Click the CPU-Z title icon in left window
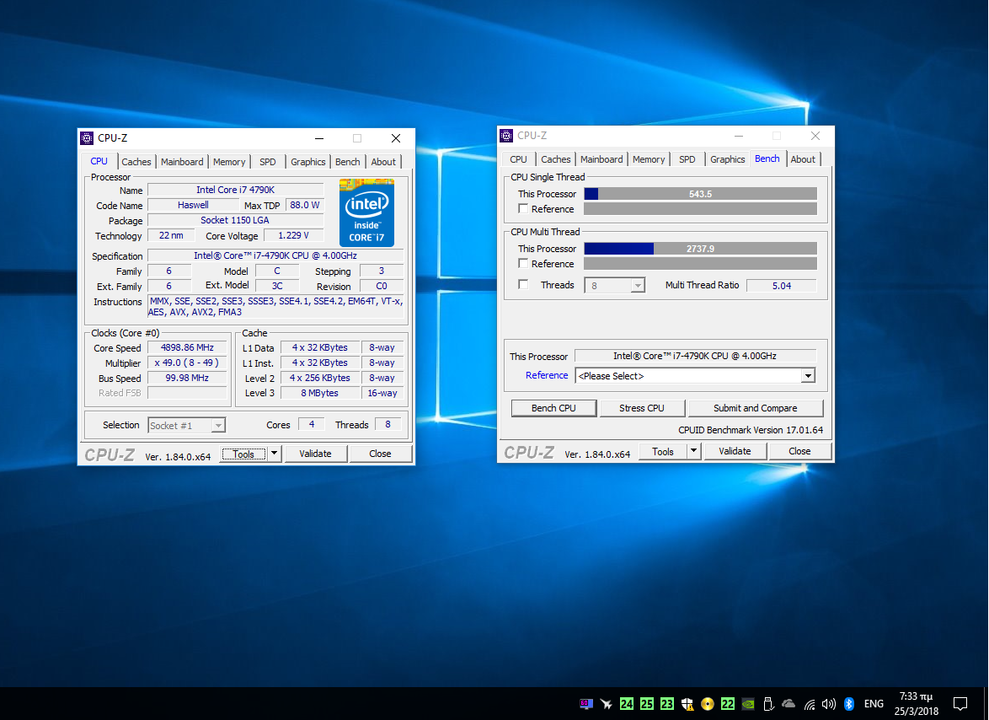The height and width of the screenshot is (720, 989). pyautogui.click(x=87, y=138)
